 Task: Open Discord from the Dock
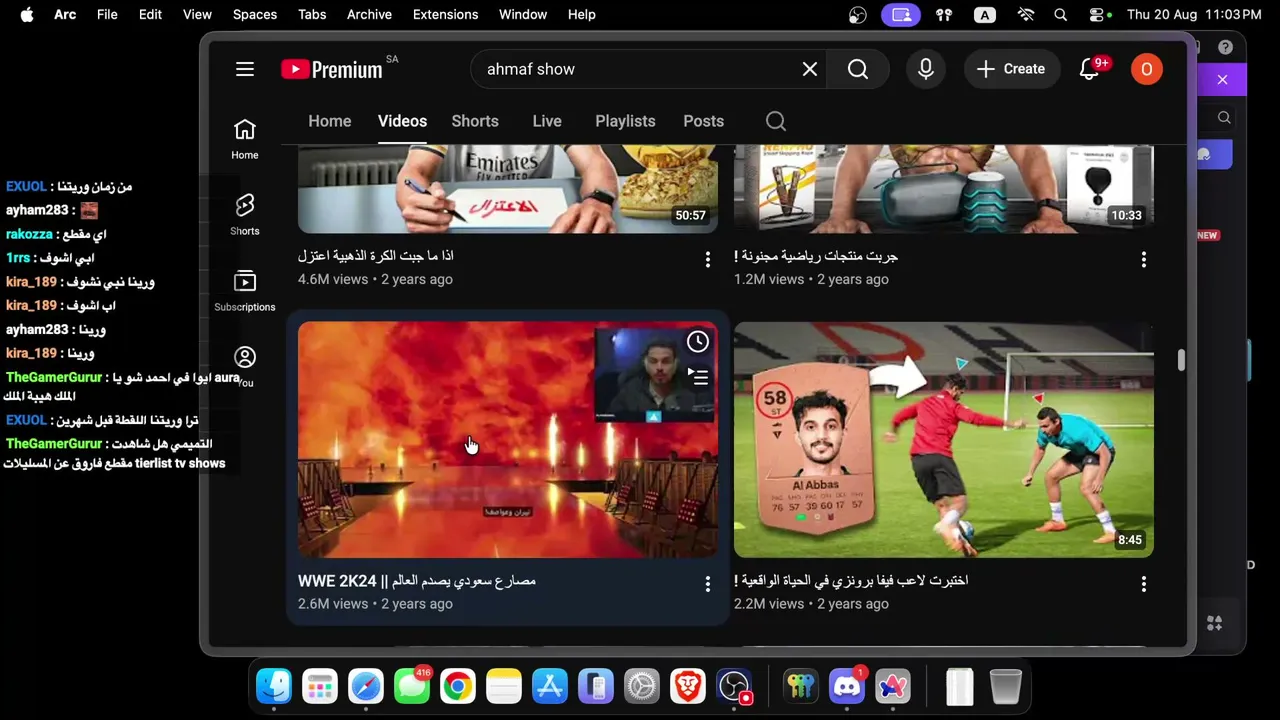tap(847, 686)
